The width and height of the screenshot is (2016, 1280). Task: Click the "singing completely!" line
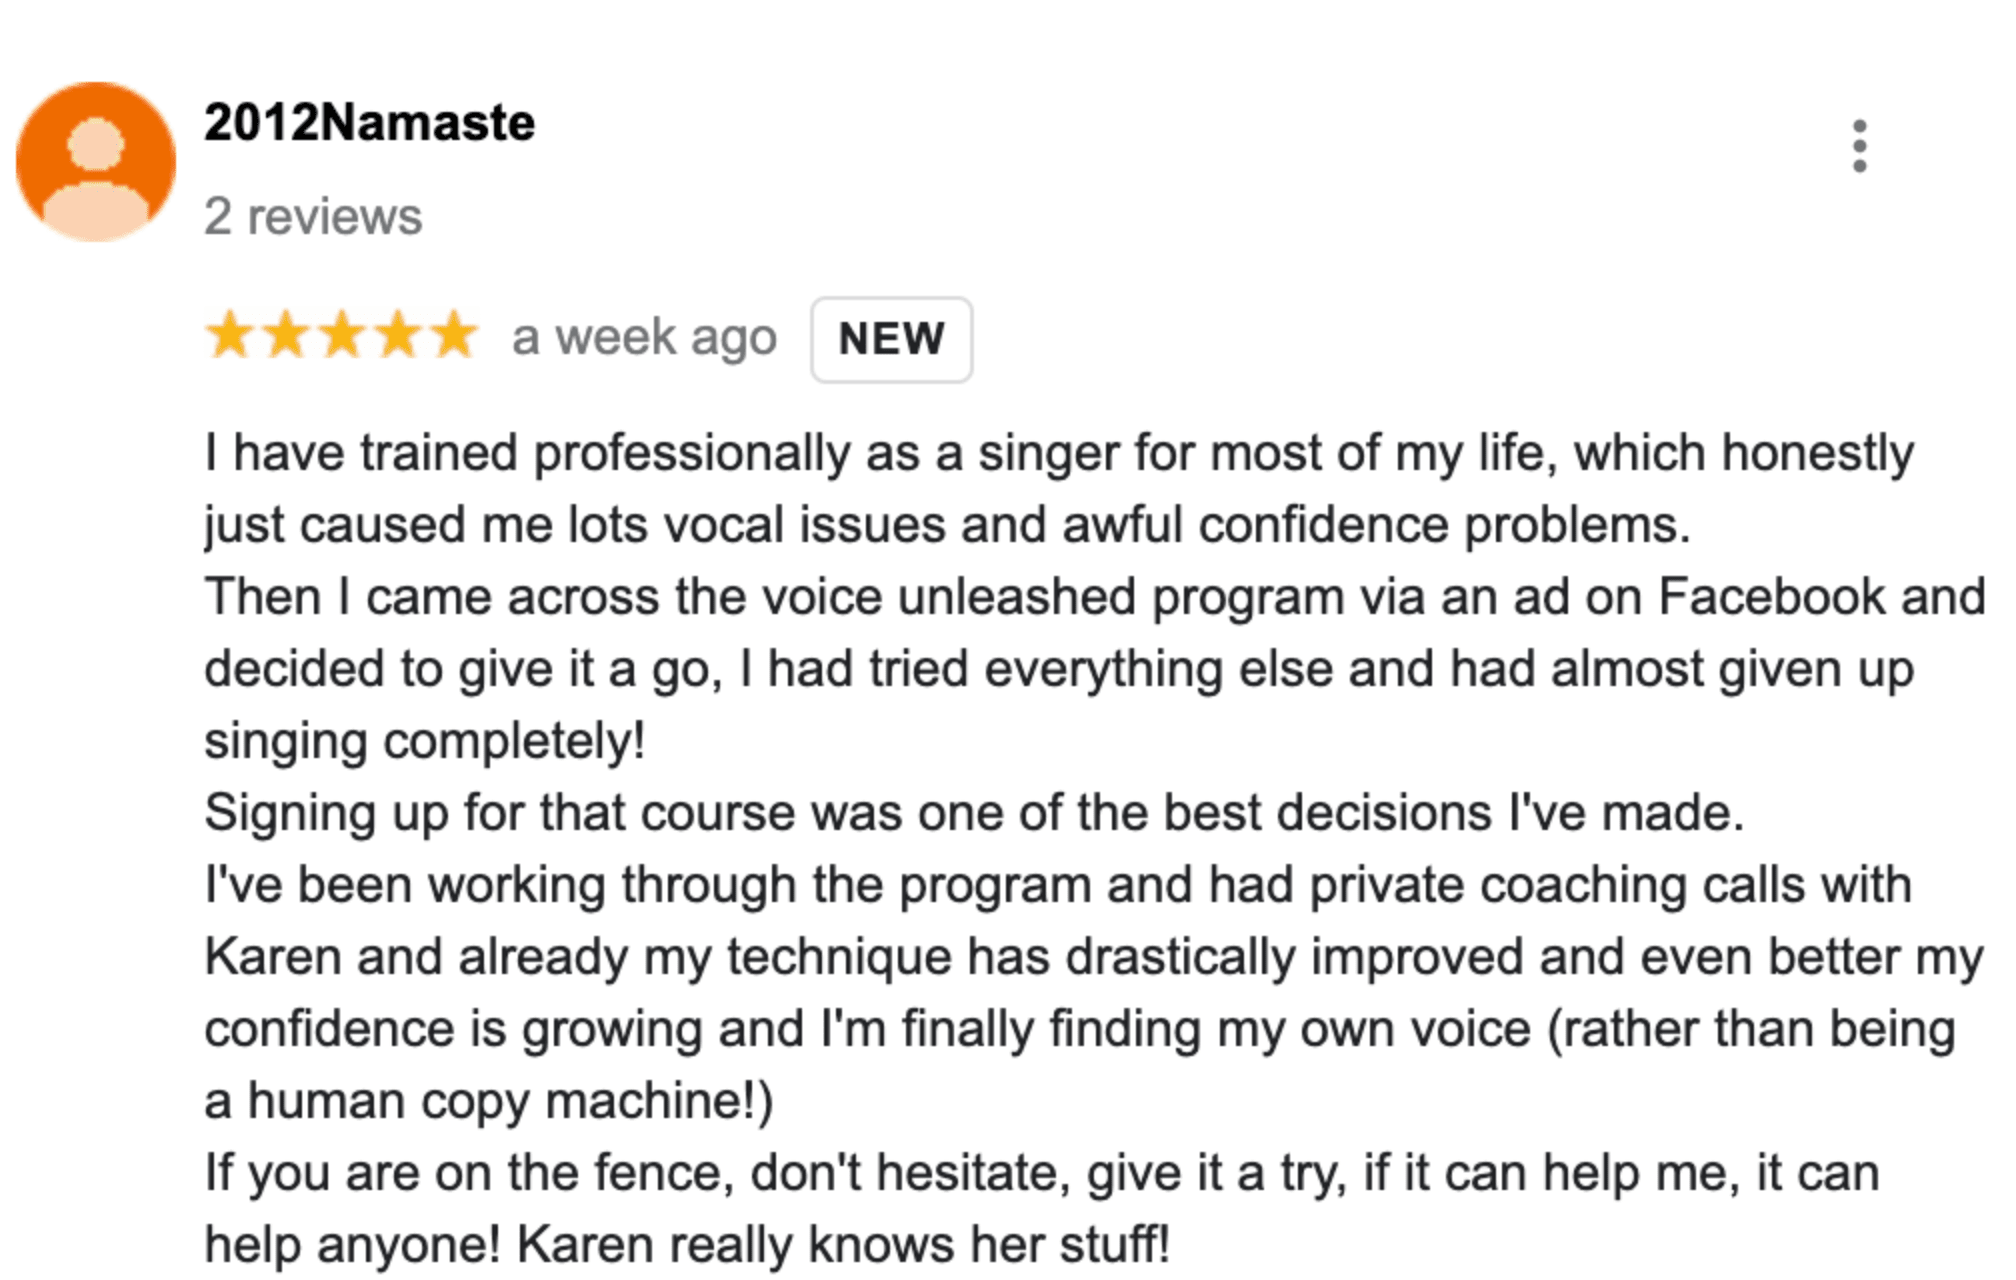(425, 741)
